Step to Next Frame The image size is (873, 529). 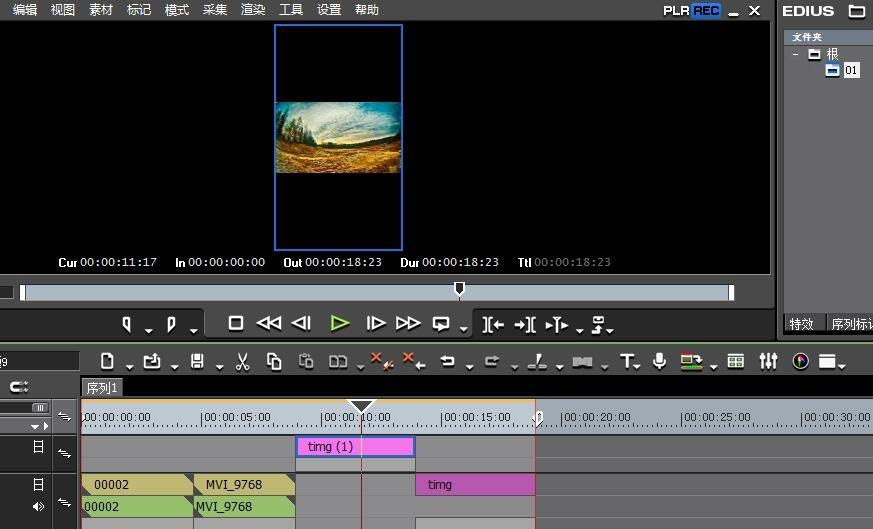pyautogui.click(x=376, y=324)
